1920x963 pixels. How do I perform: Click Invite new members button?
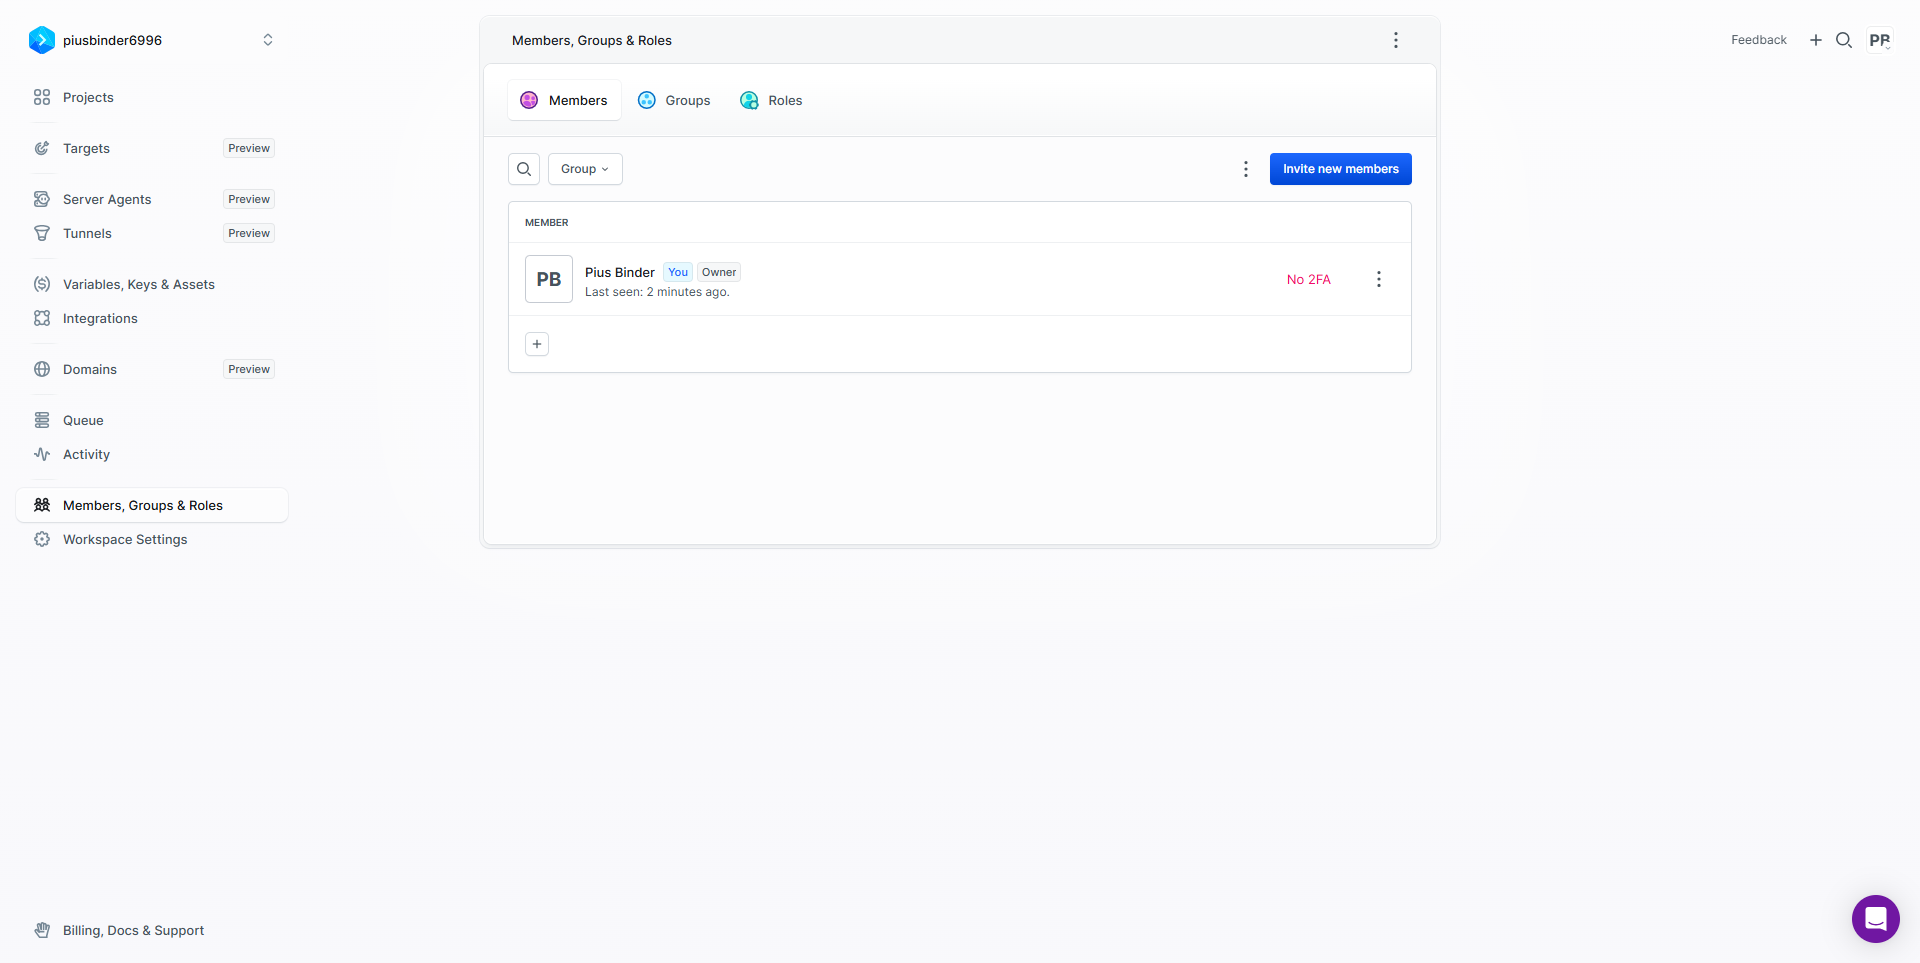click(1340, 169)
